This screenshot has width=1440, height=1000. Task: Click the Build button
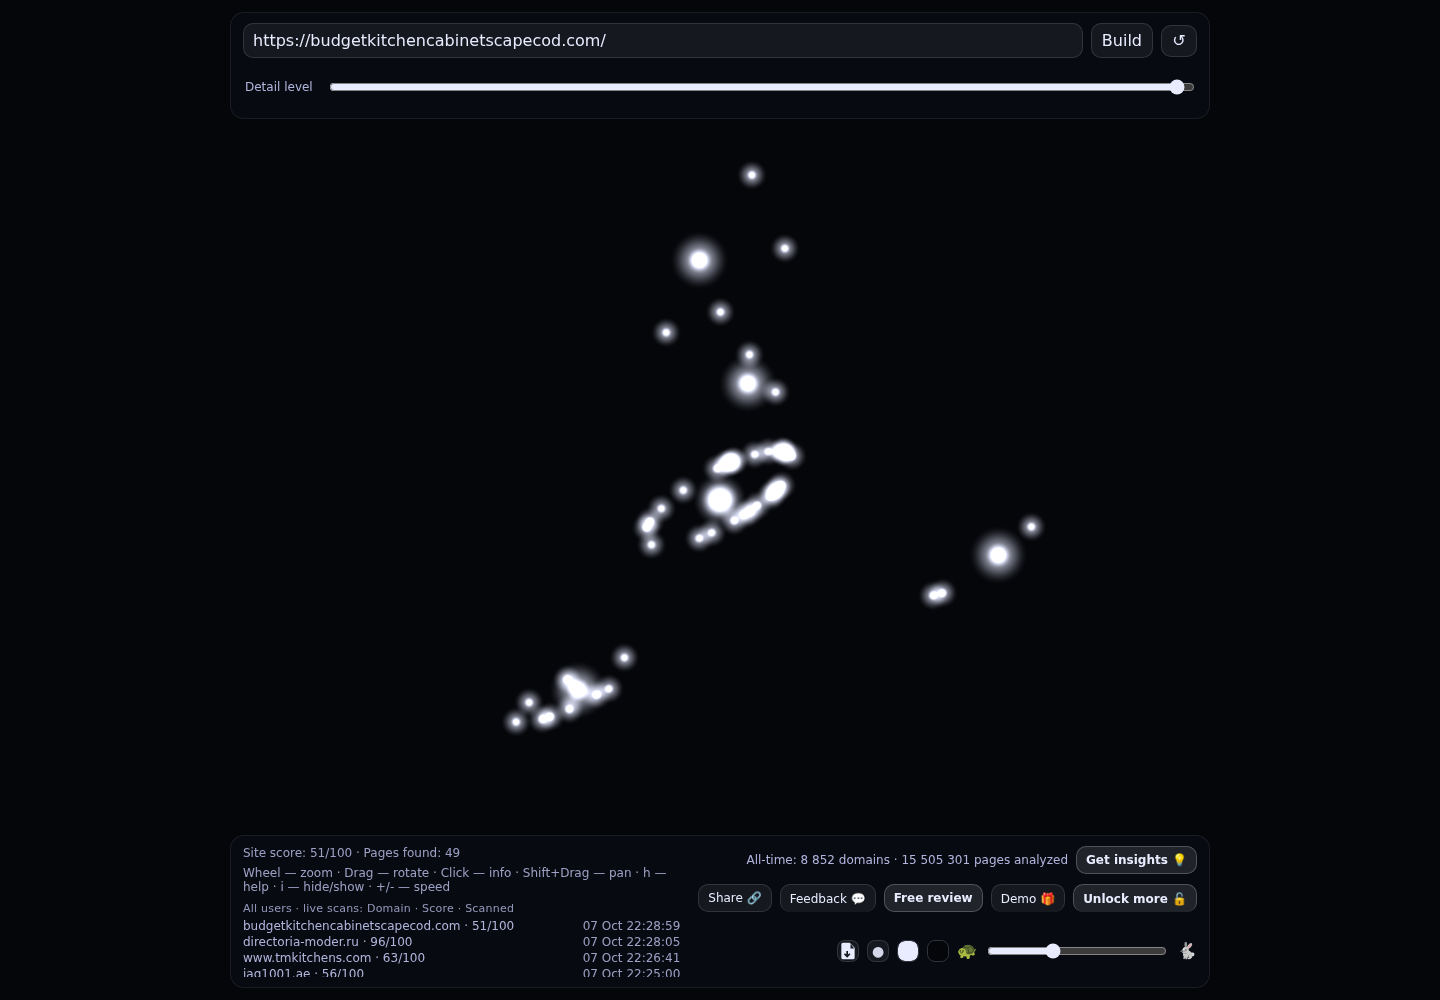[1122, 40]
